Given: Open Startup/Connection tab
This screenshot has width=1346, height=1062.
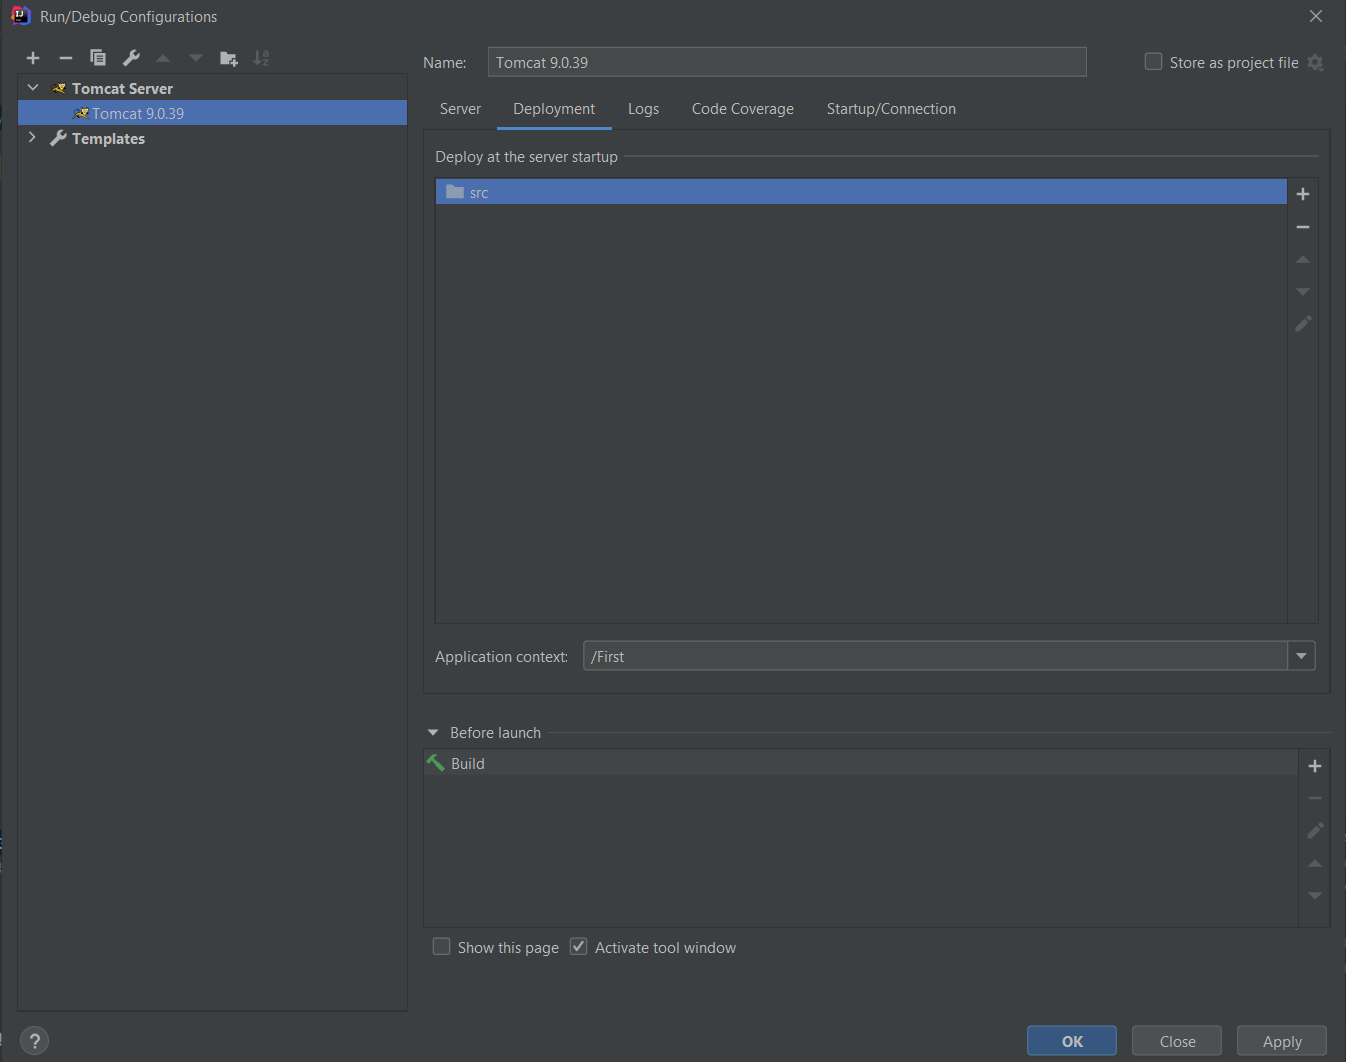Looking at the screenshot, I should (x=891, y=109).
